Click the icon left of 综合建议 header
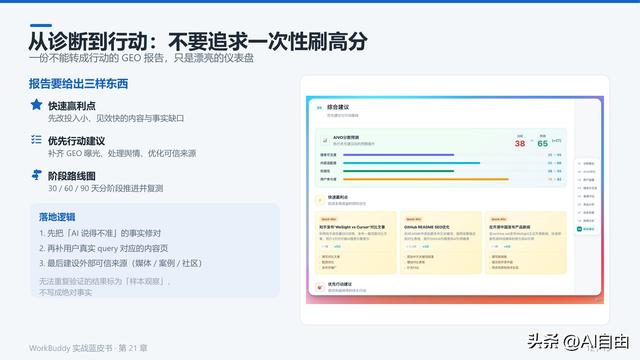This screenshot has width=640, height=360. [319, 108]
